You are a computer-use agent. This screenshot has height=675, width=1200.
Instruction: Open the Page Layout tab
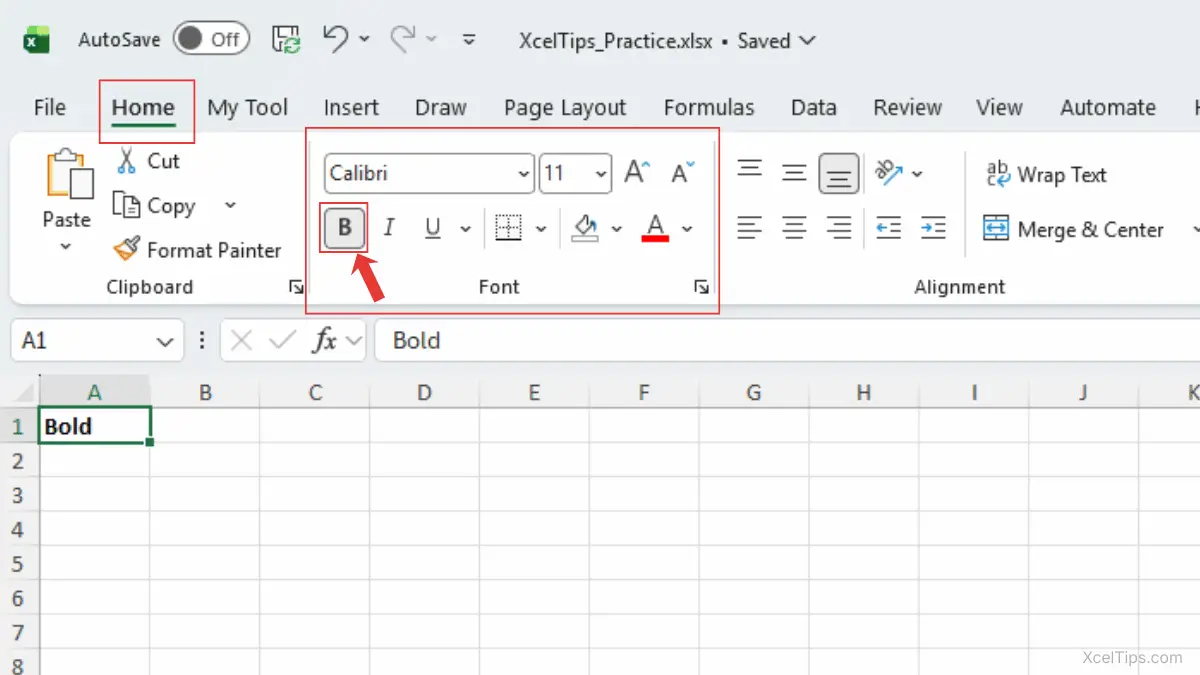tap(564, 108)
